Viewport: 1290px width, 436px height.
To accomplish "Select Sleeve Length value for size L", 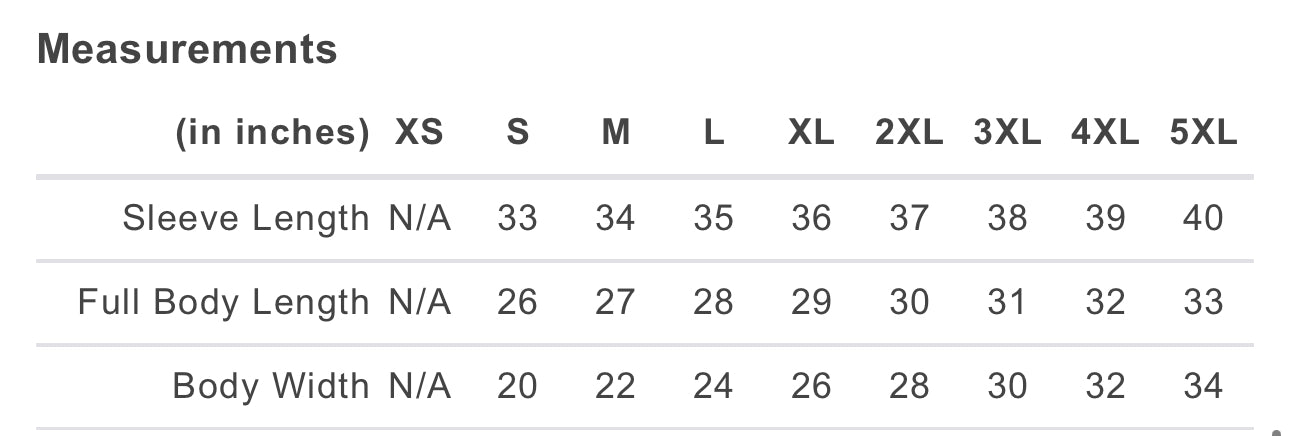I will point(713,217).
